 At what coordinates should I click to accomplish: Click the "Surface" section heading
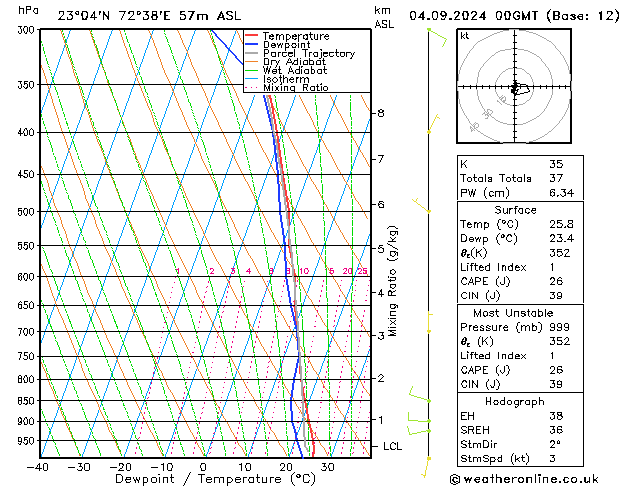[515, 210]
